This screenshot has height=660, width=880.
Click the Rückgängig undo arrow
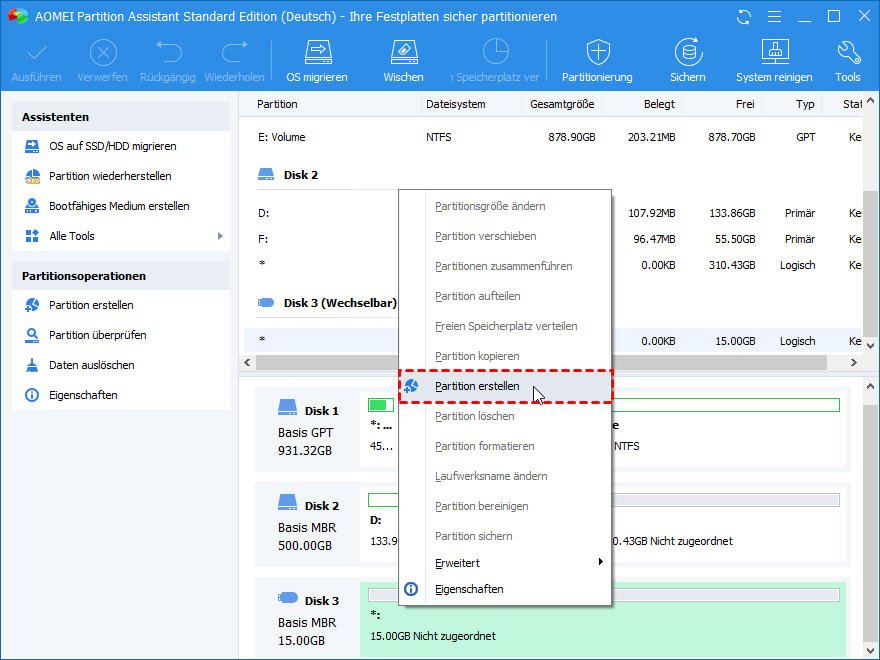point(168,52)
